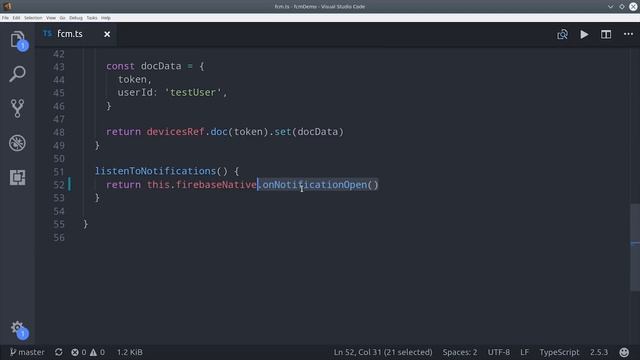Screen dimensions: 640x360
Task: Change indentation via Spaces: 2
Action: coord(460,352)
